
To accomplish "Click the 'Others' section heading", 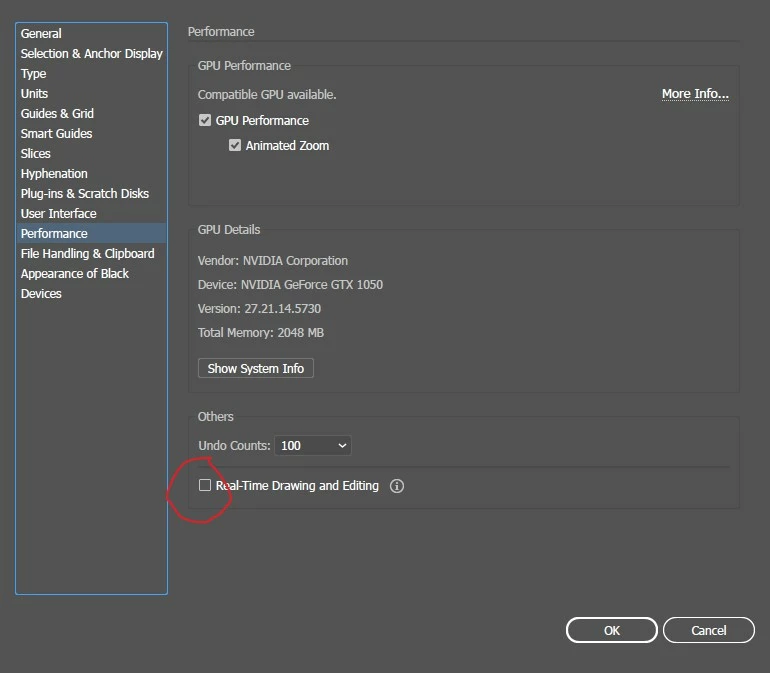I will 216,417.
